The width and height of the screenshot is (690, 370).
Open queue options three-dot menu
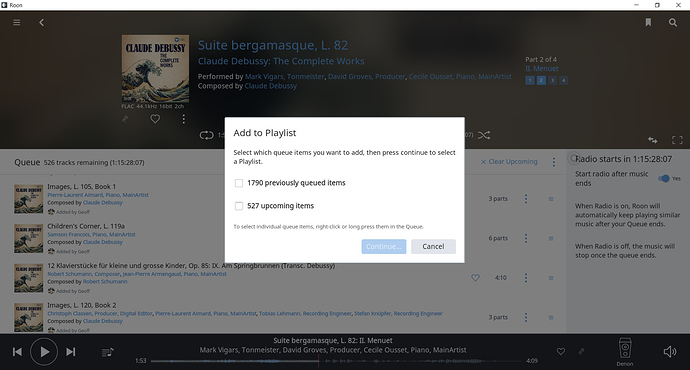[554, 162]
